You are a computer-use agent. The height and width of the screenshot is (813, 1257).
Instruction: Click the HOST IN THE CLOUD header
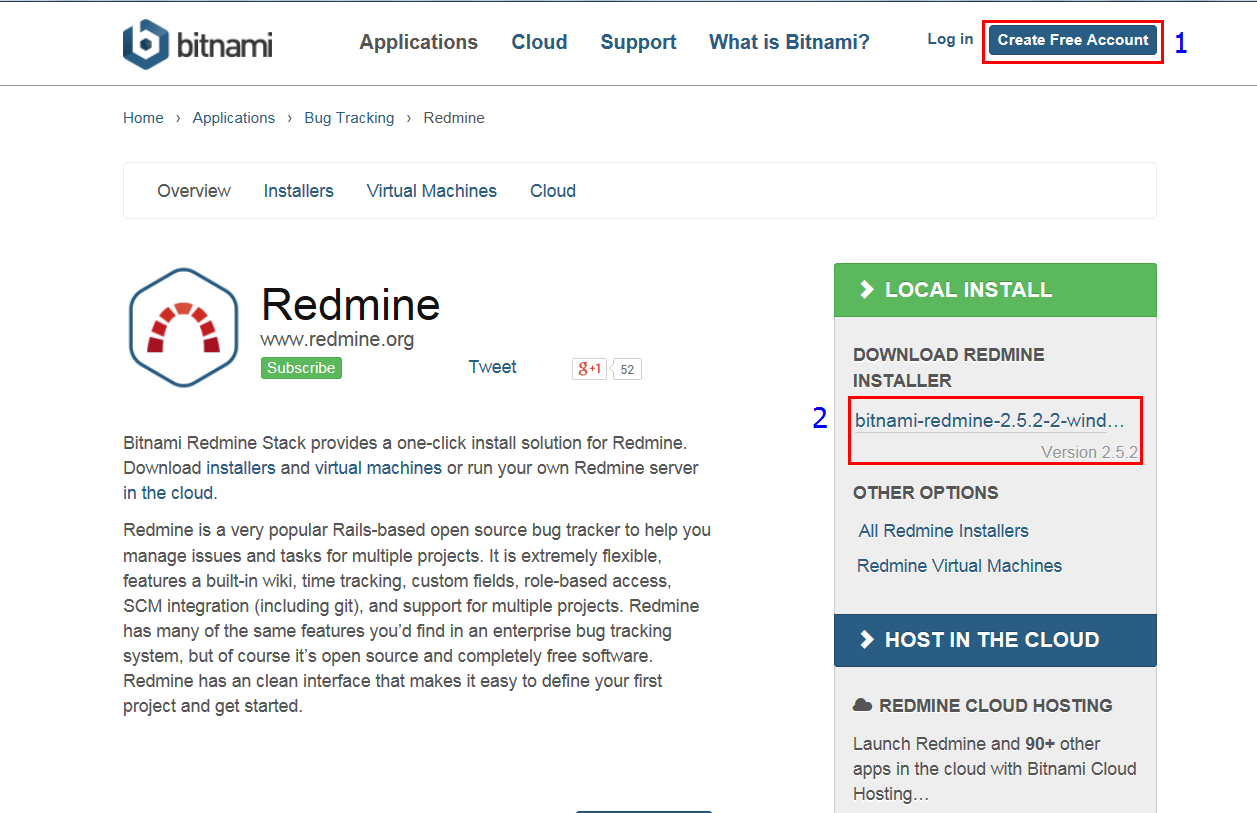[995, 640]
